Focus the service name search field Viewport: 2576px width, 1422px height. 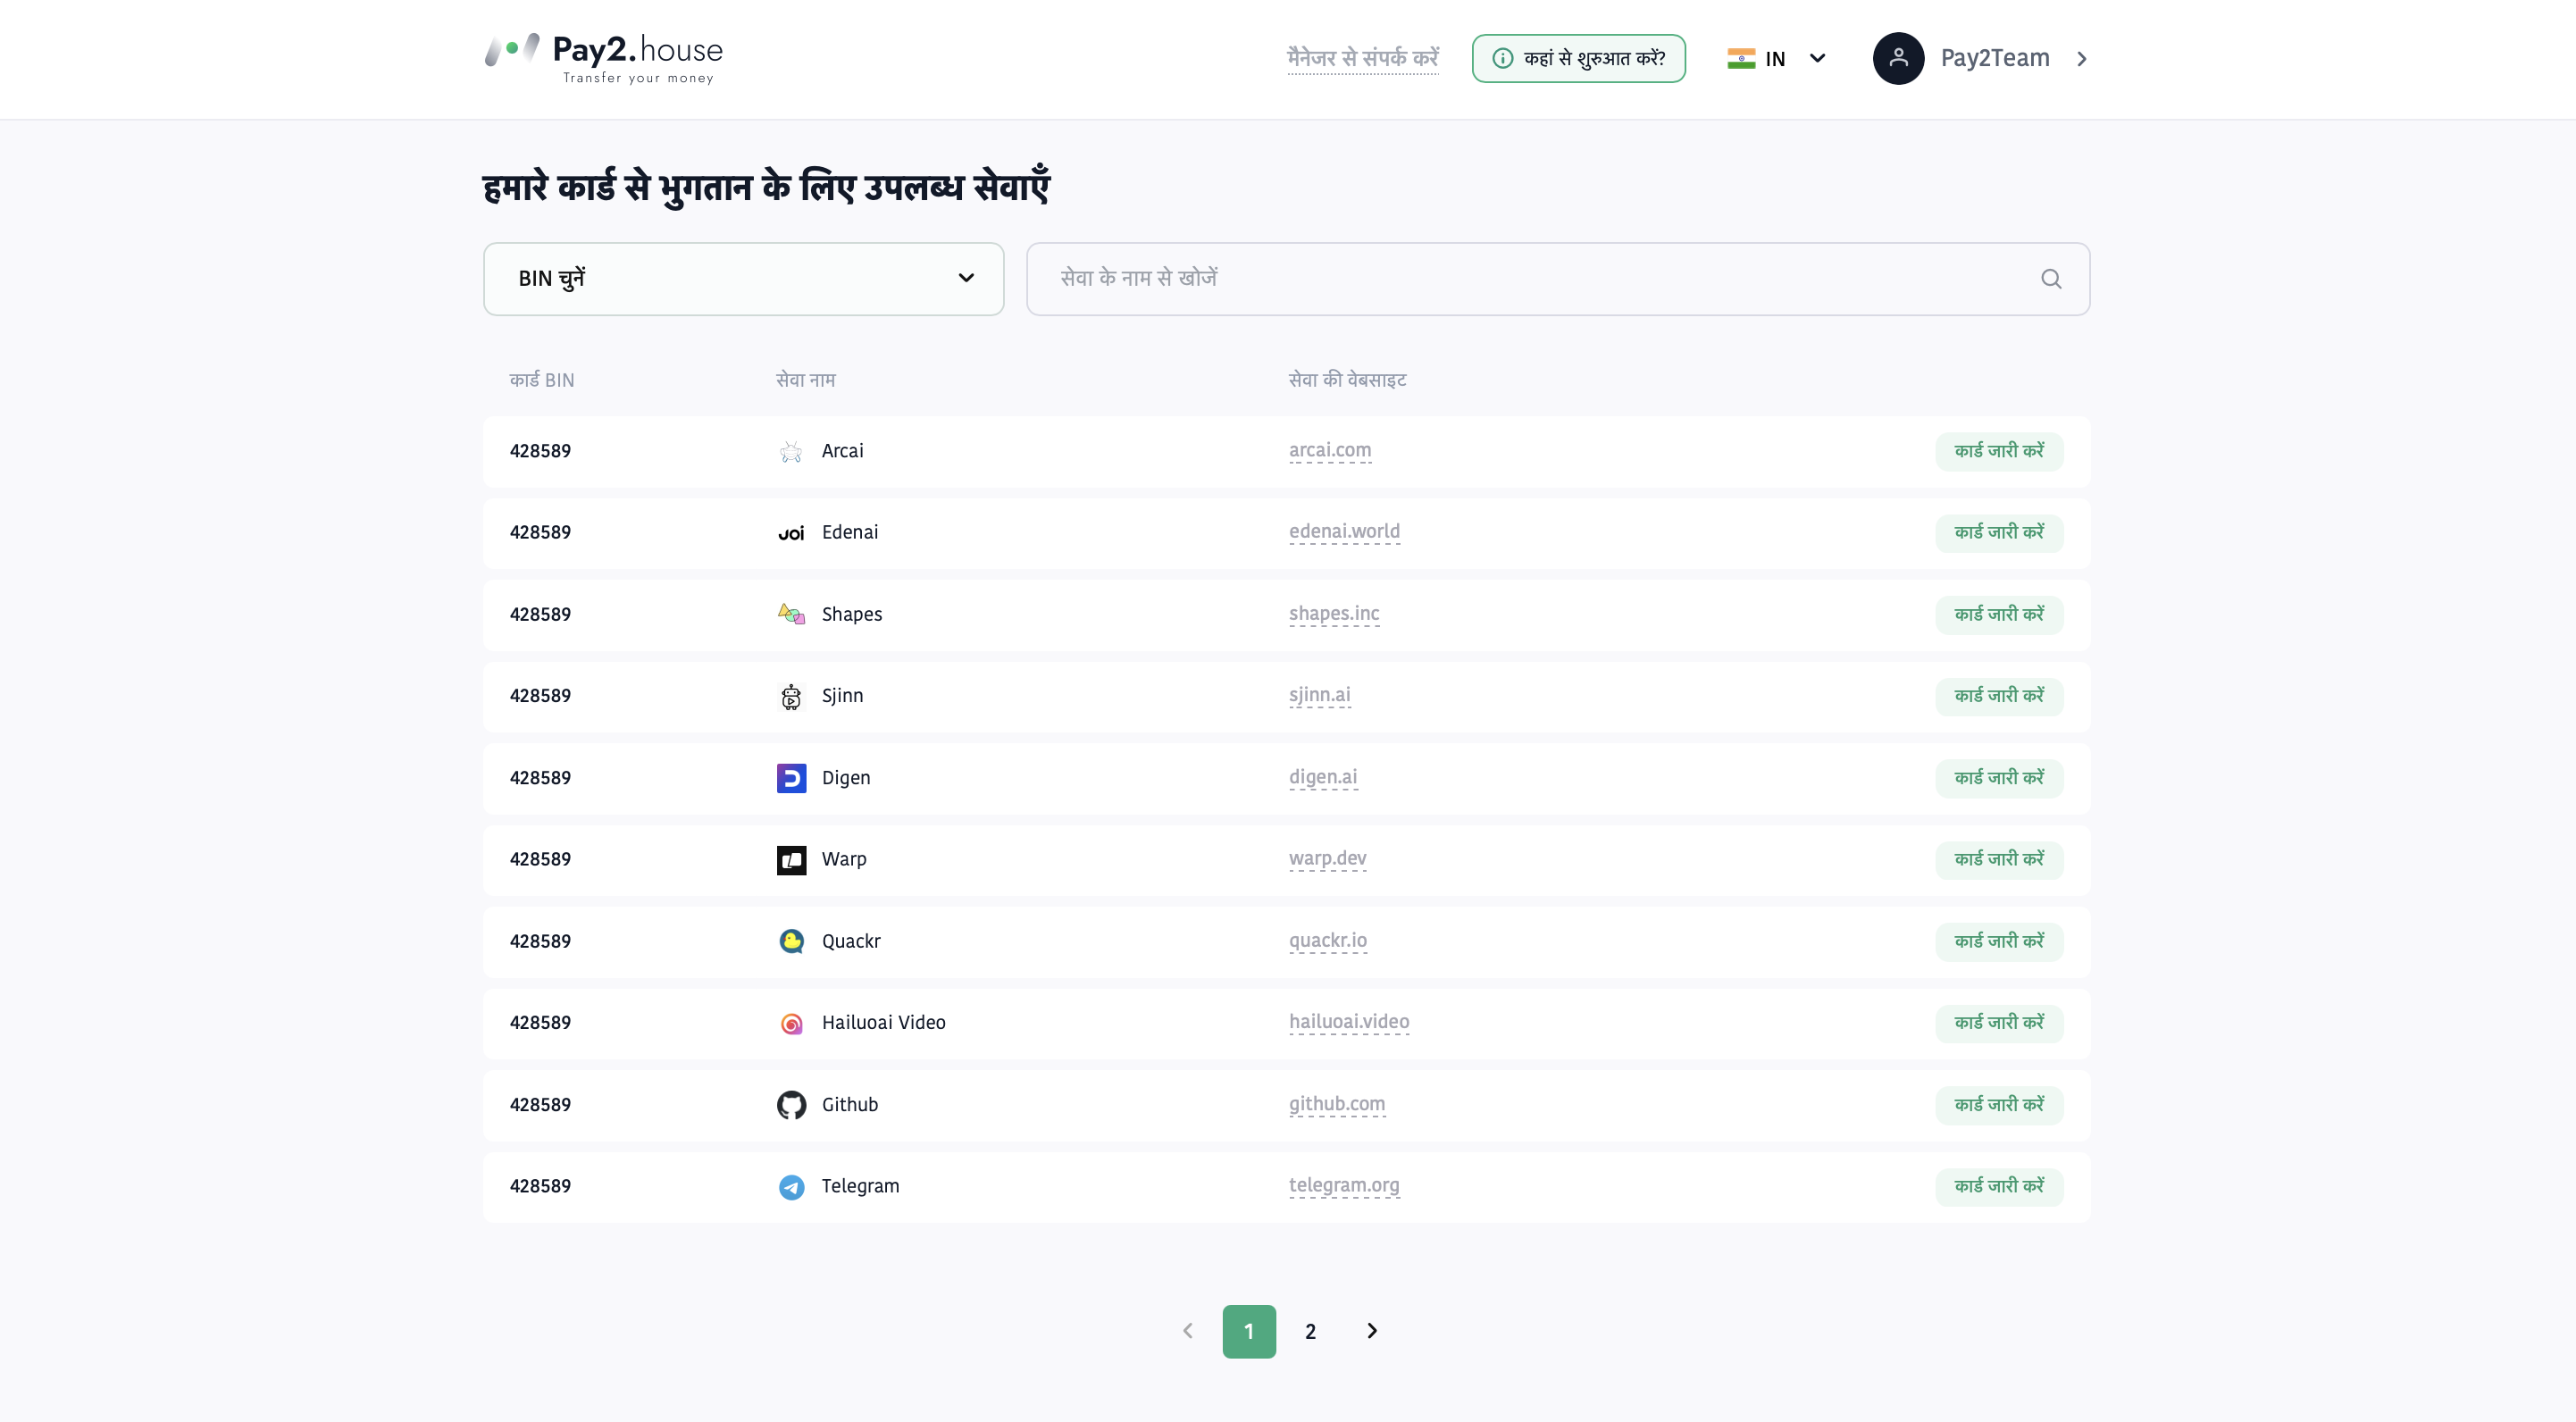[x=1558, y=279]
